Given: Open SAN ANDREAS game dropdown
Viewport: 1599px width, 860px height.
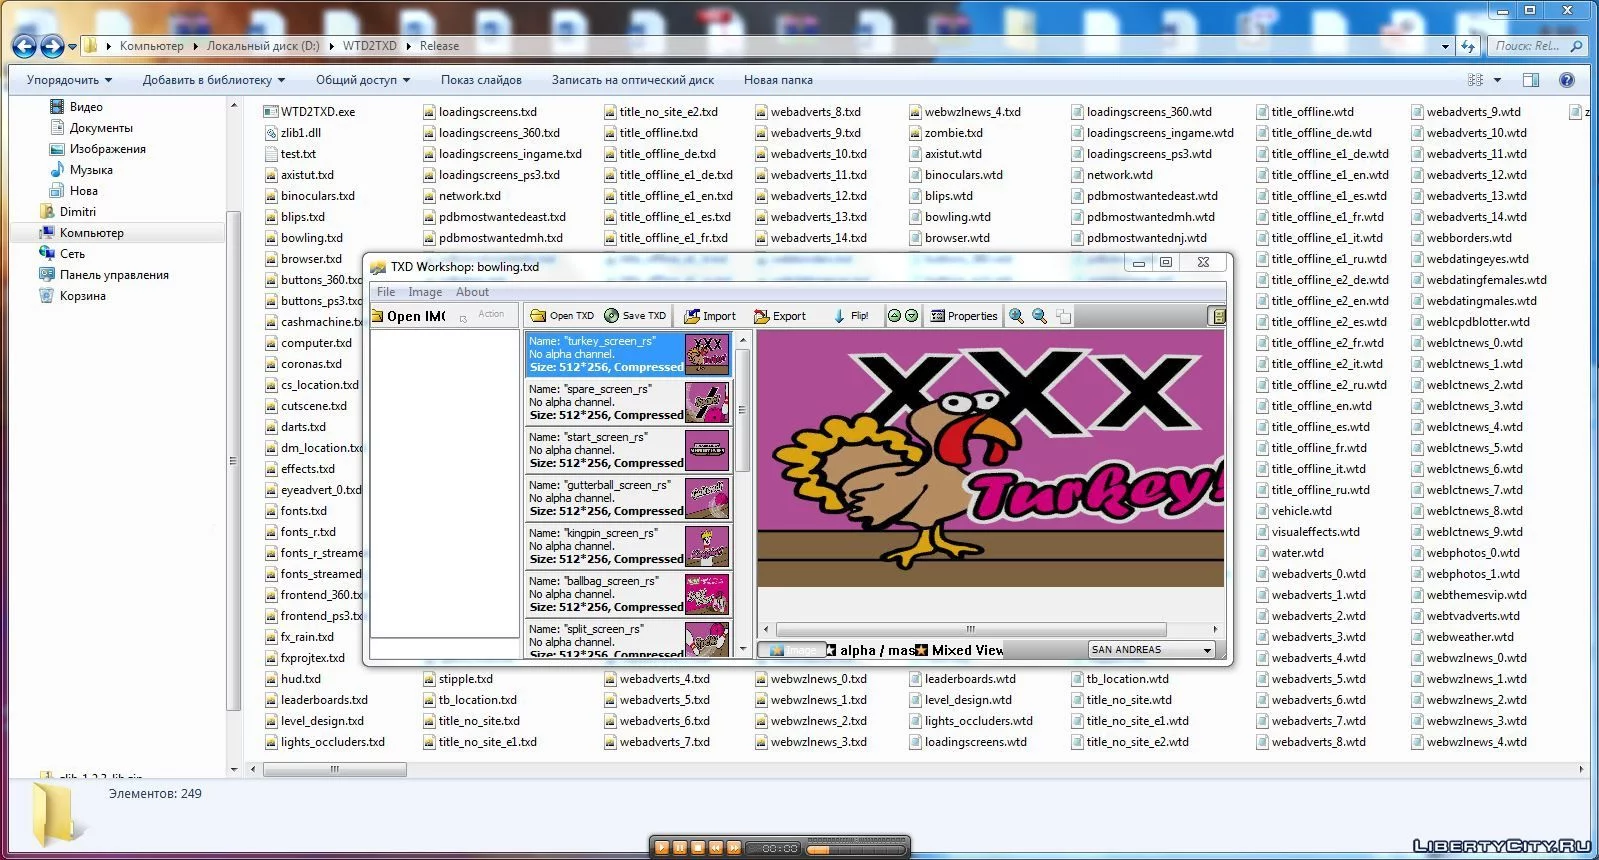Looking at the screenshot, I should click(1151, 650).
